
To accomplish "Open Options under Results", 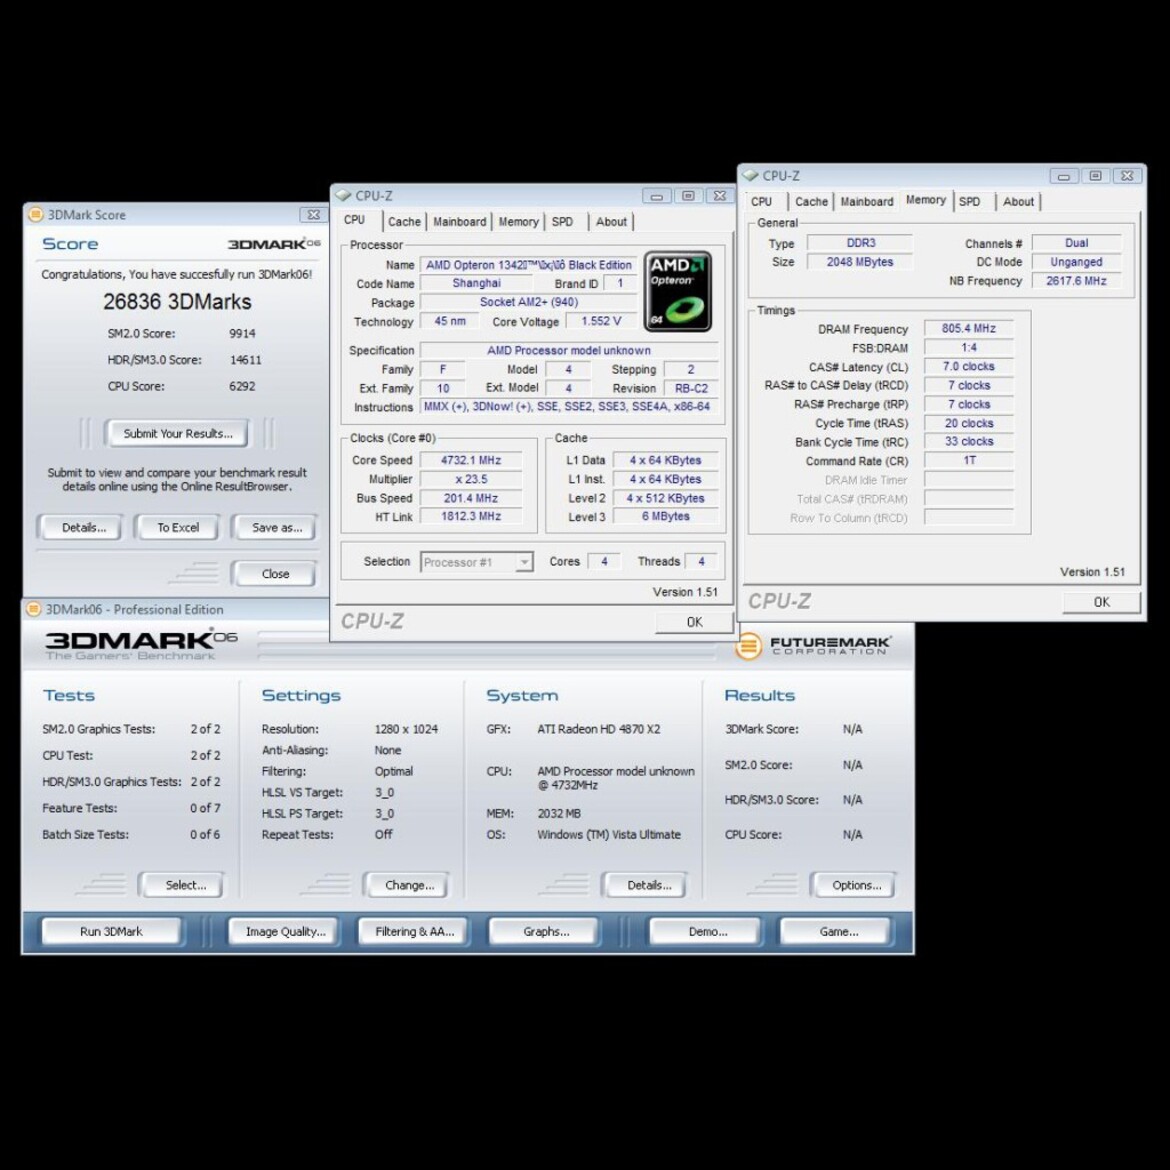I will [856, 885].
